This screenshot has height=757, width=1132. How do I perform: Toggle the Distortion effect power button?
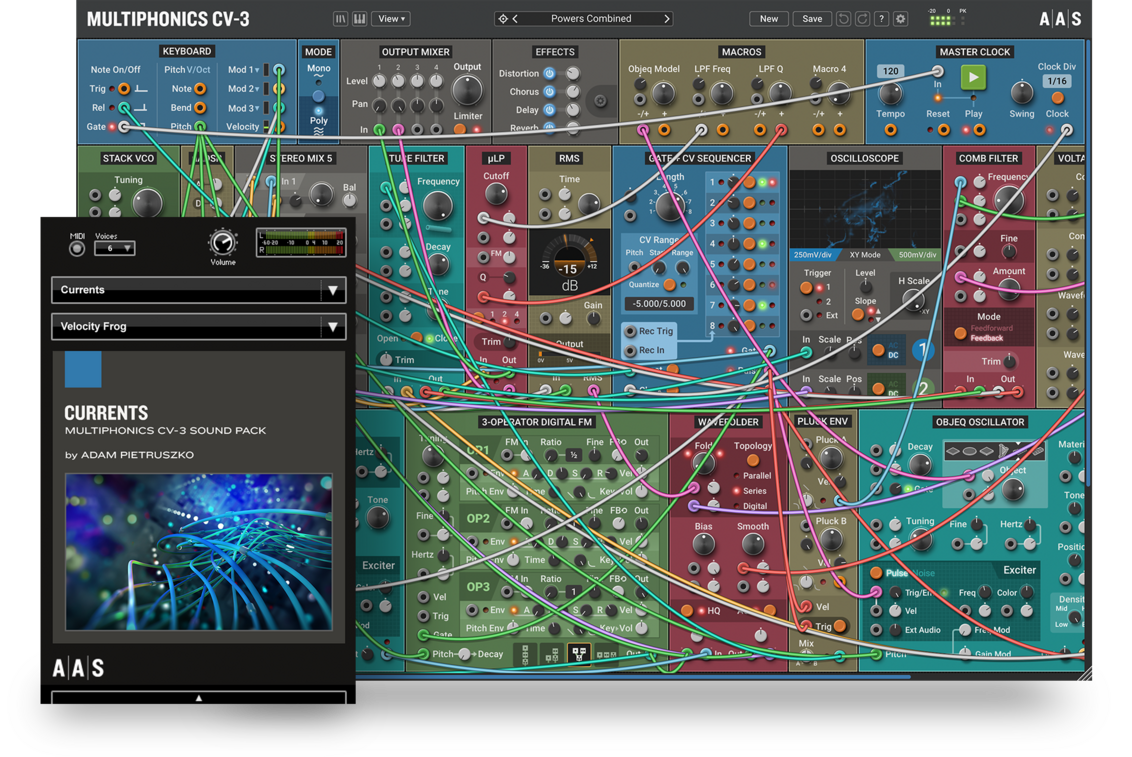[x=549, y=73]
